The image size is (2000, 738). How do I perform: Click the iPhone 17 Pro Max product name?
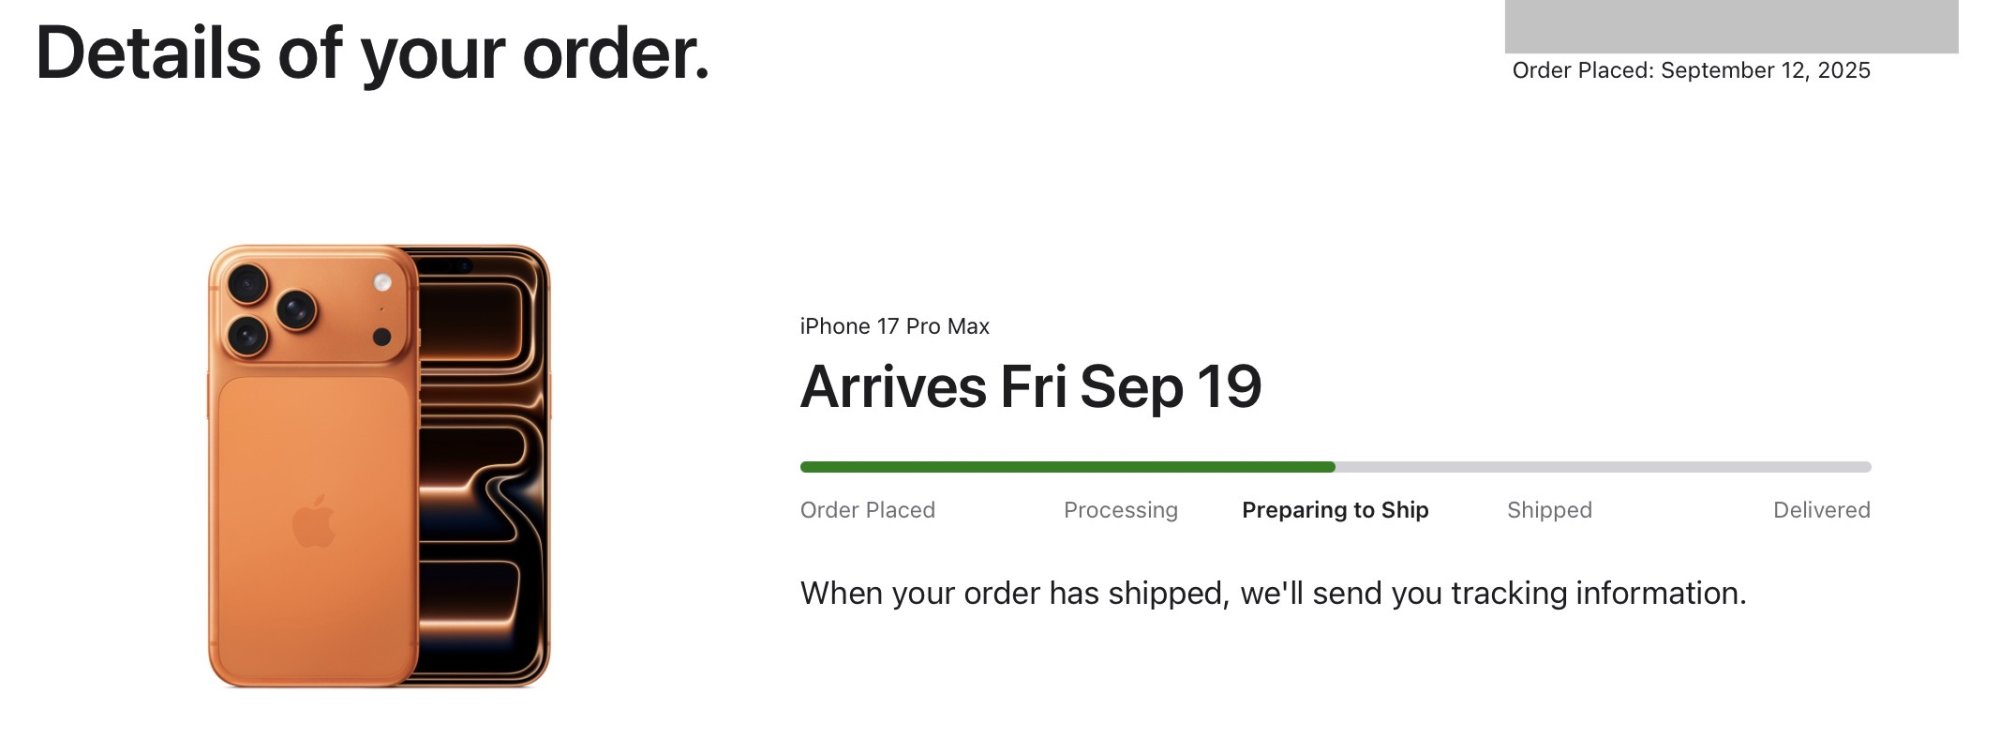tap(894, 326)
